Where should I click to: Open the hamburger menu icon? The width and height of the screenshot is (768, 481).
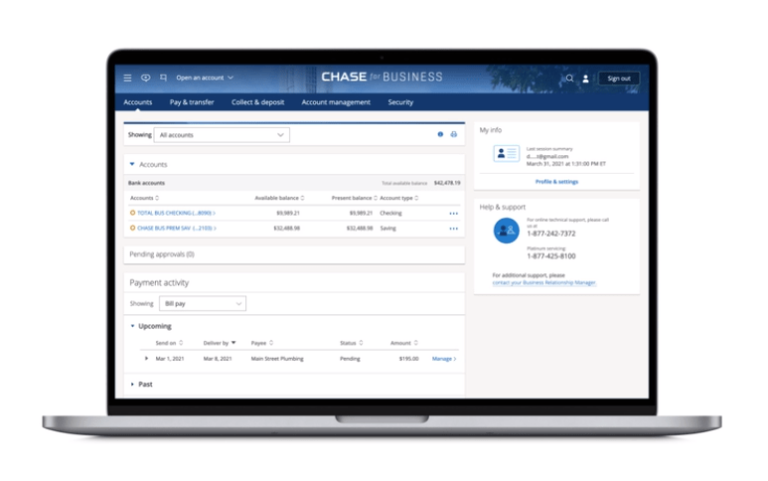click(127, 78)
